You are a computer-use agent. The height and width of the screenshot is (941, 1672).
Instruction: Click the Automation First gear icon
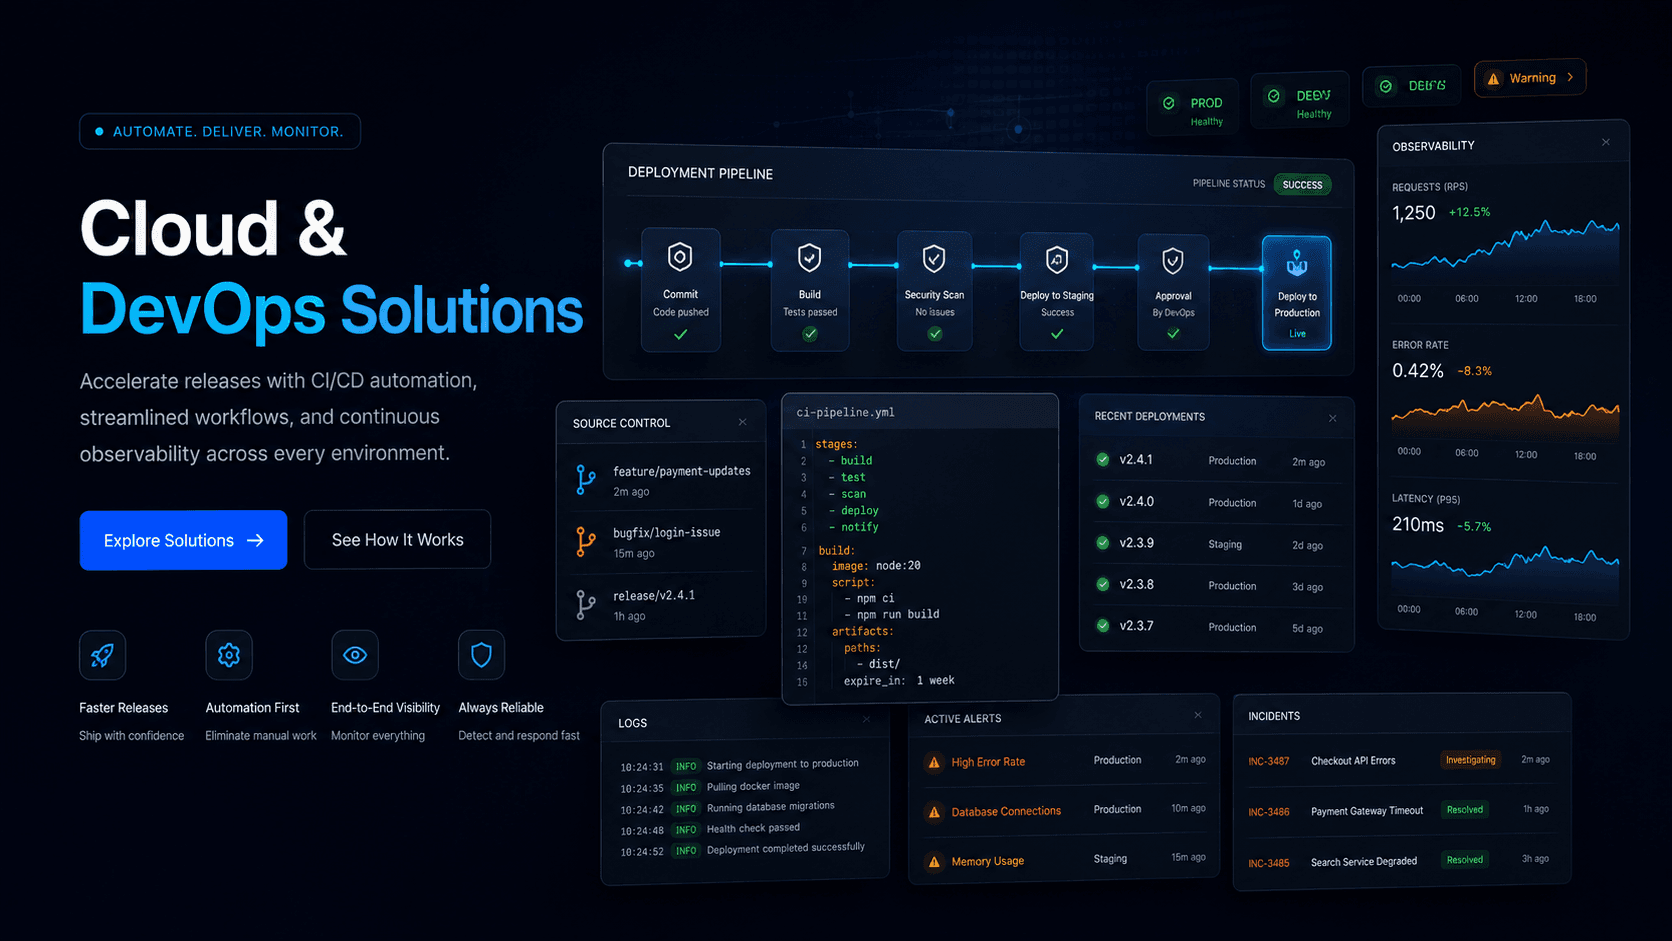click(x=229, y=655)
